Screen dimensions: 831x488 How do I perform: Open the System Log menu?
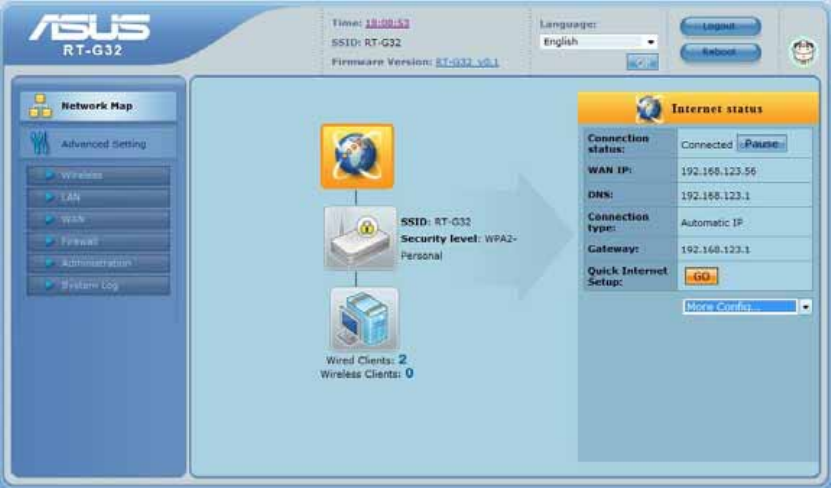pyautogui.click(x=99, y=285)
